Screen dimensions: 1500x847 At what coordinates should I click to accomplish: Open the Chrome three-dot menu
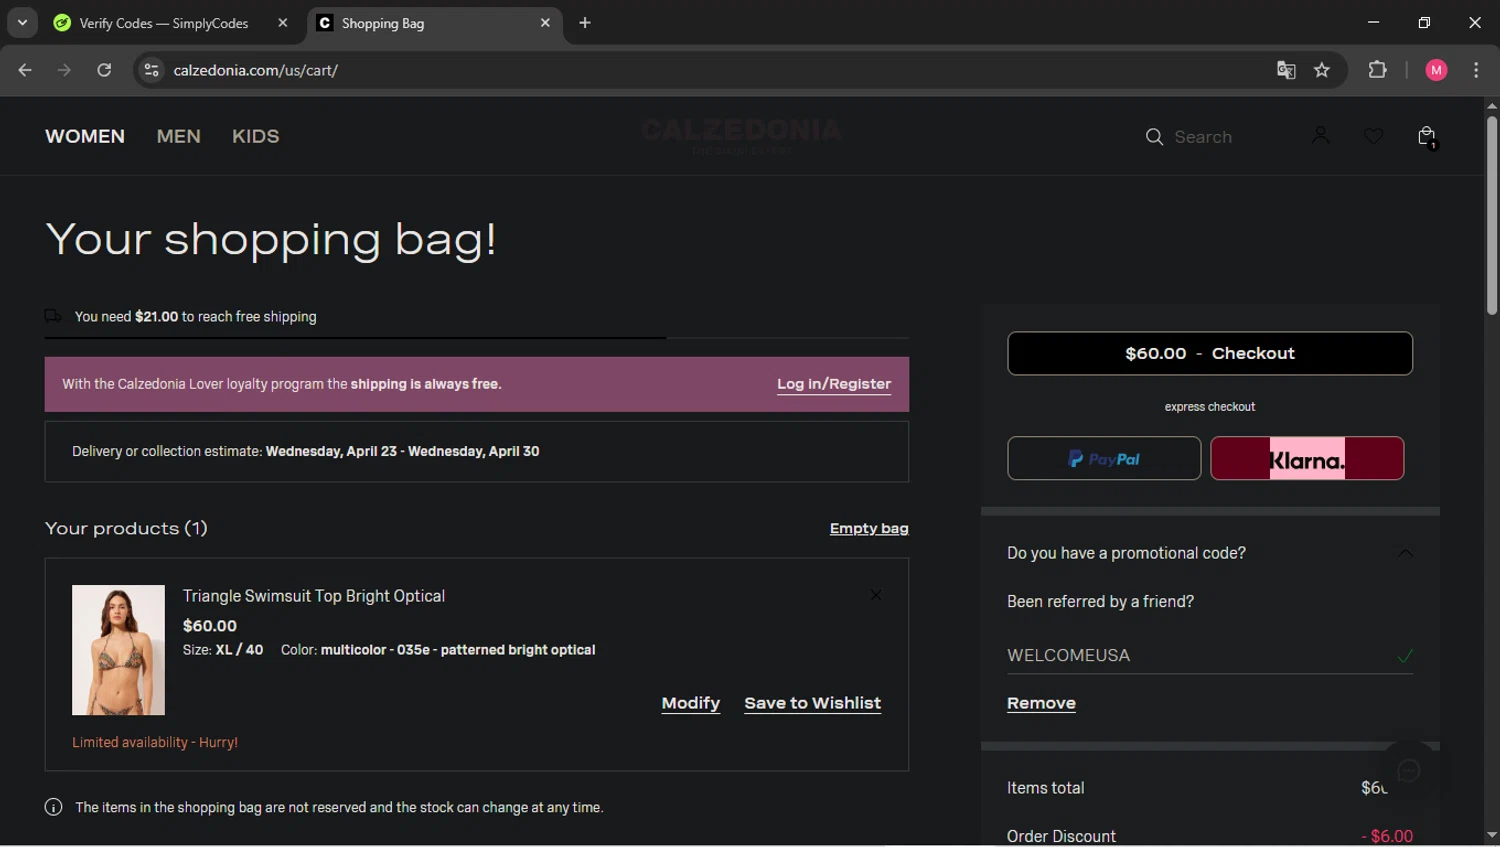pos(1476,70)
